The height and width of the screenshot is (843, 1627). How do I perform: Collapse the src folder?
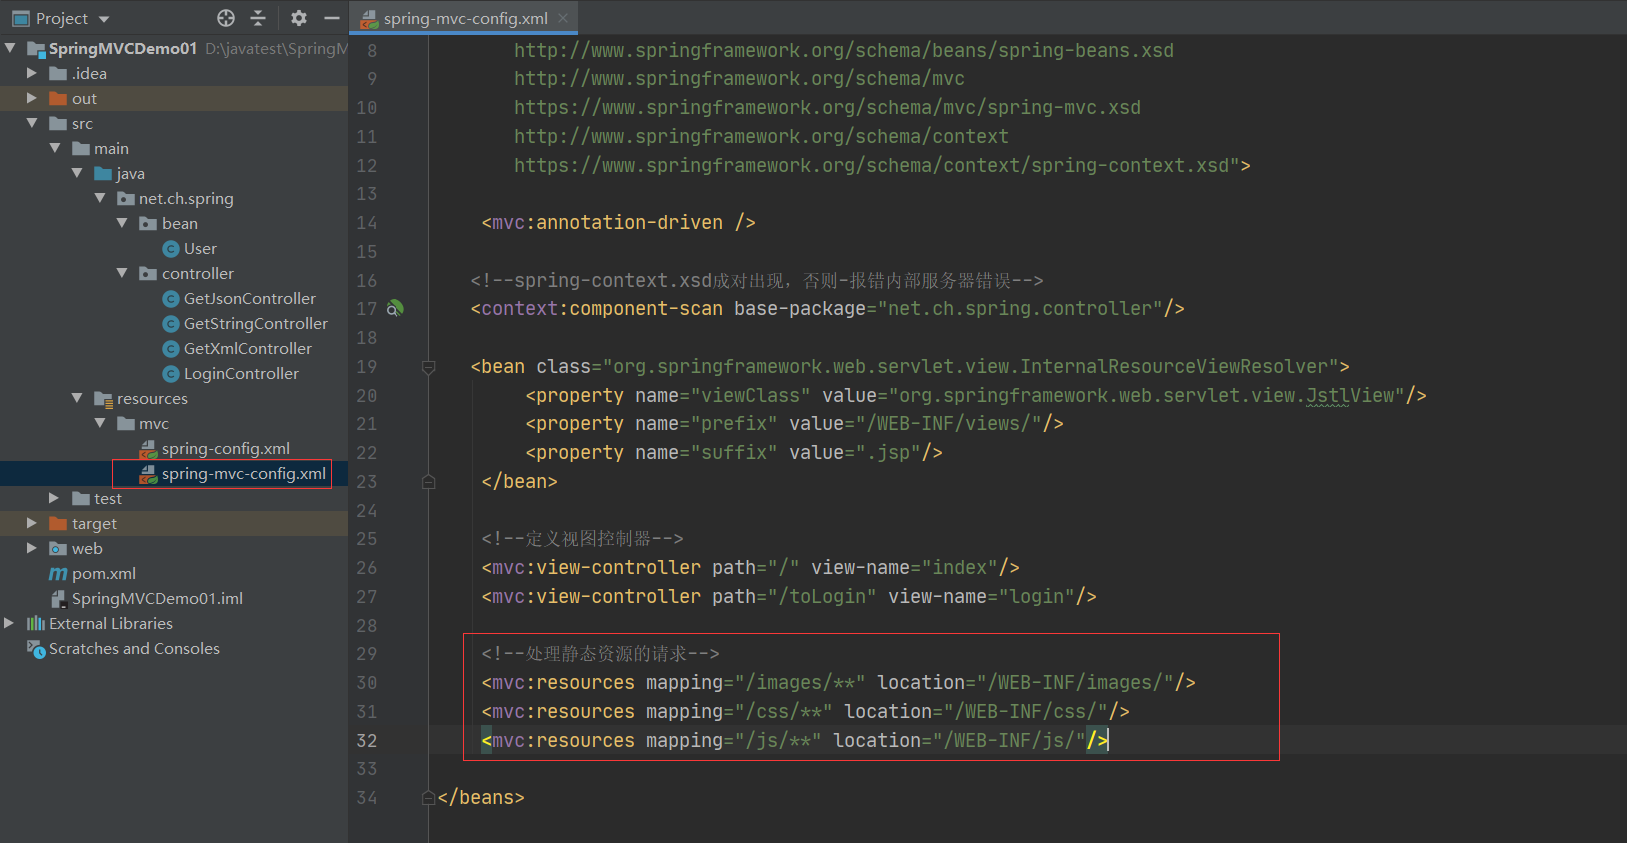(x=32, y=123)
